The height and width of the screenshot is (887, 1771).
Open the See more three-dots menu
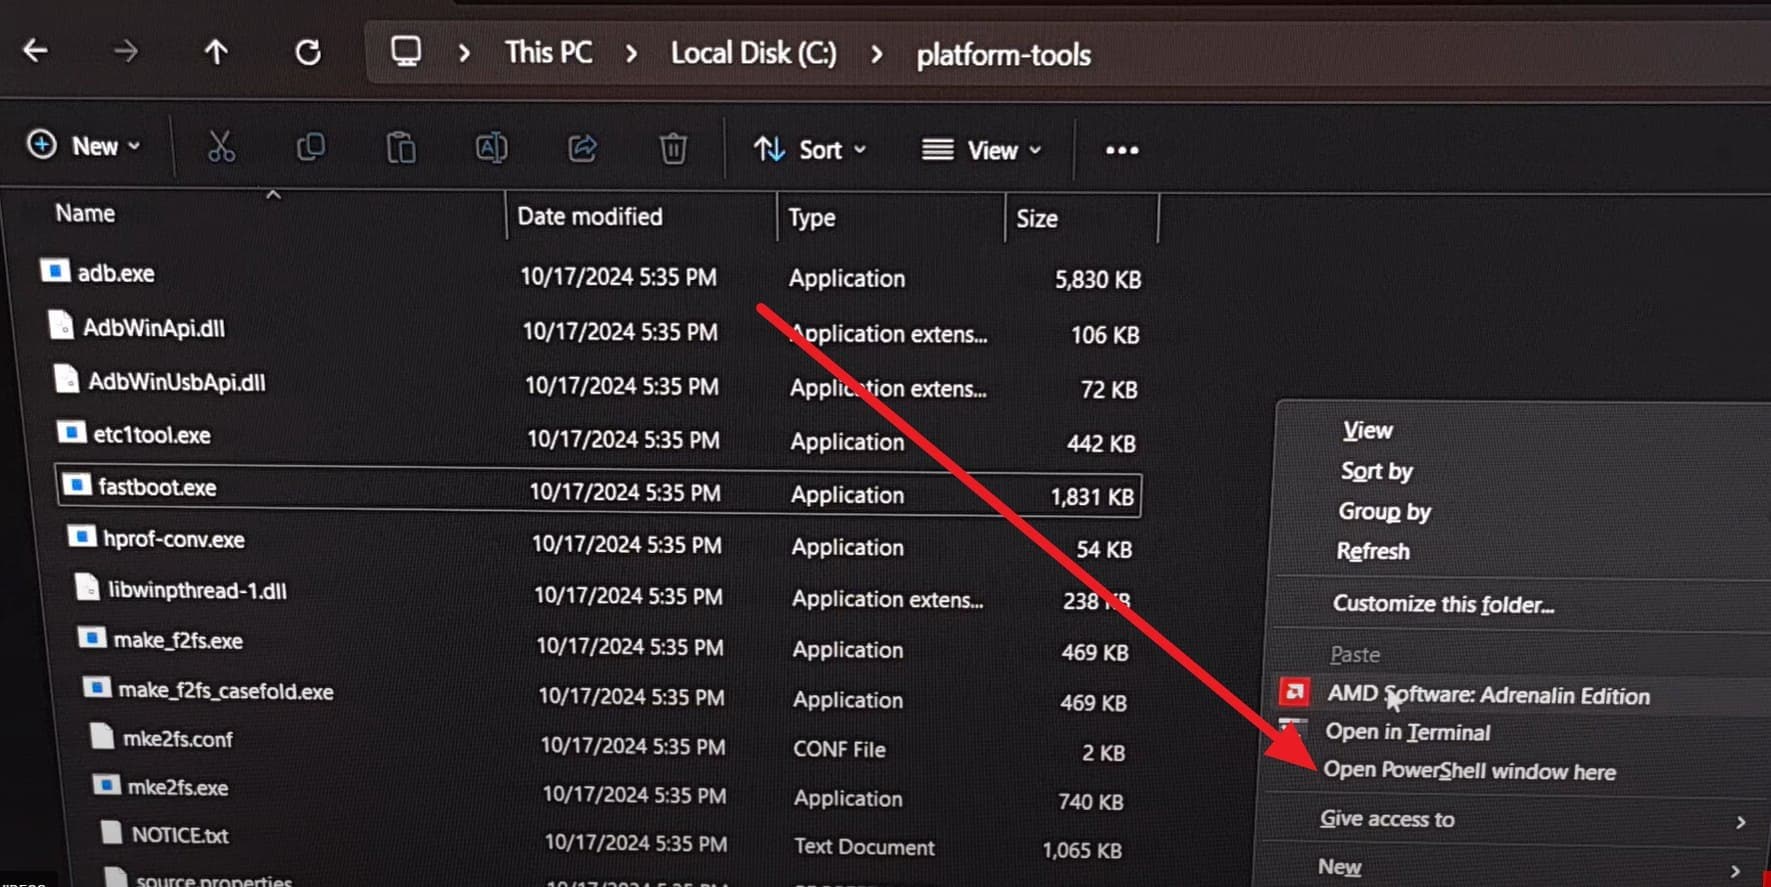point(1122,151)
